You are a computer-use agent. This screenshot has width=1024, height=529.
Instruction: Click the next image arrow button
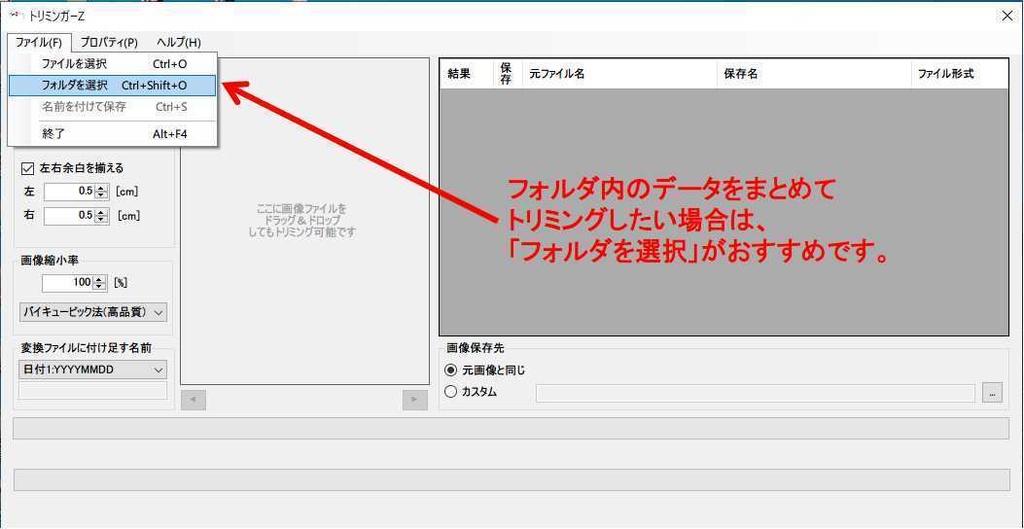(x=415, y=400)
